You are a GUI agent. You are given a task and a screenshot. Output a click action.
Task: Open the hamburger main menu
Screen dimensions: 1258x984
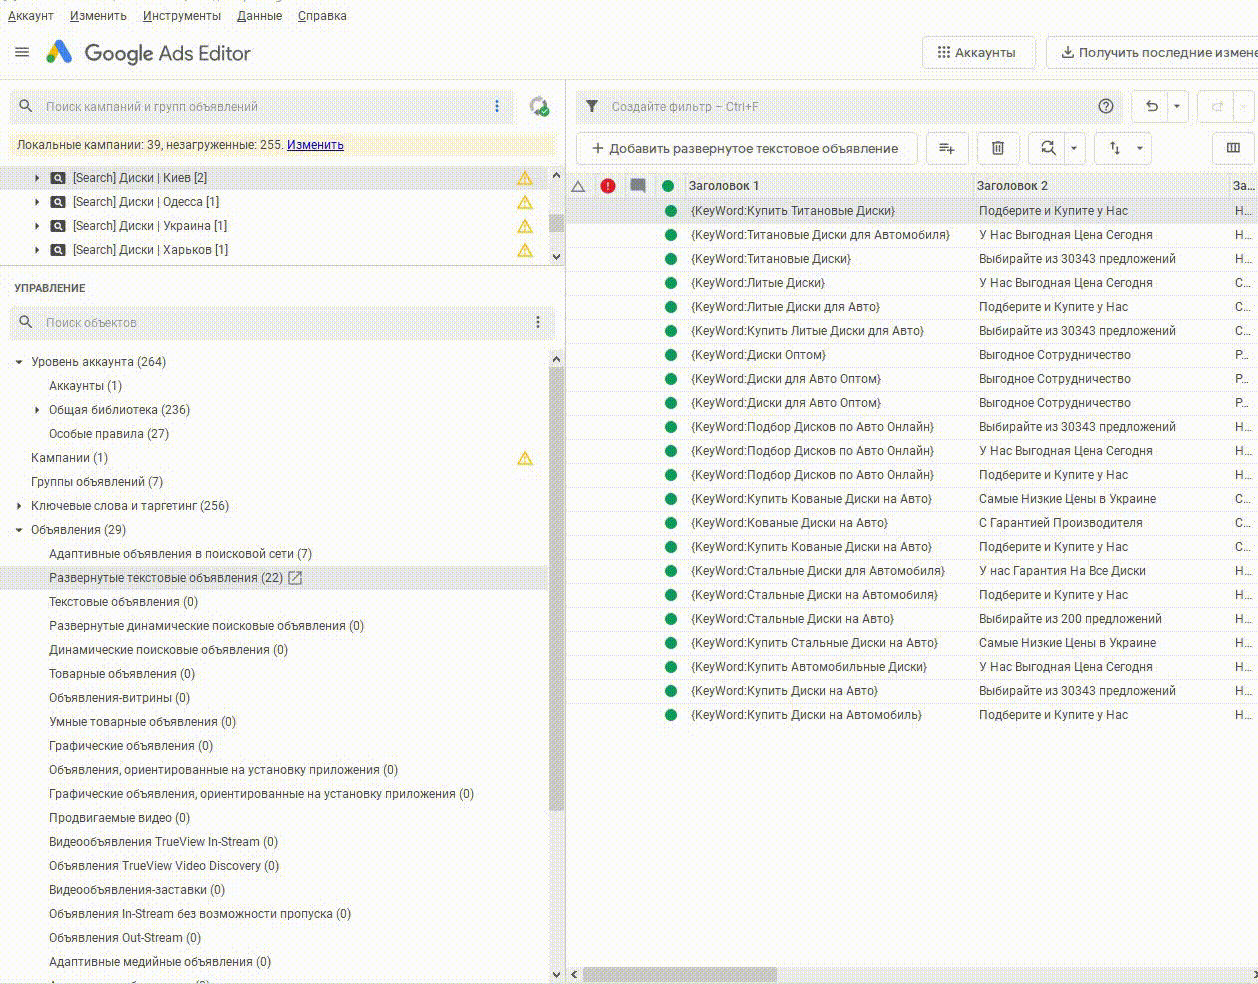pyautogui.click(x=22, y=53)
